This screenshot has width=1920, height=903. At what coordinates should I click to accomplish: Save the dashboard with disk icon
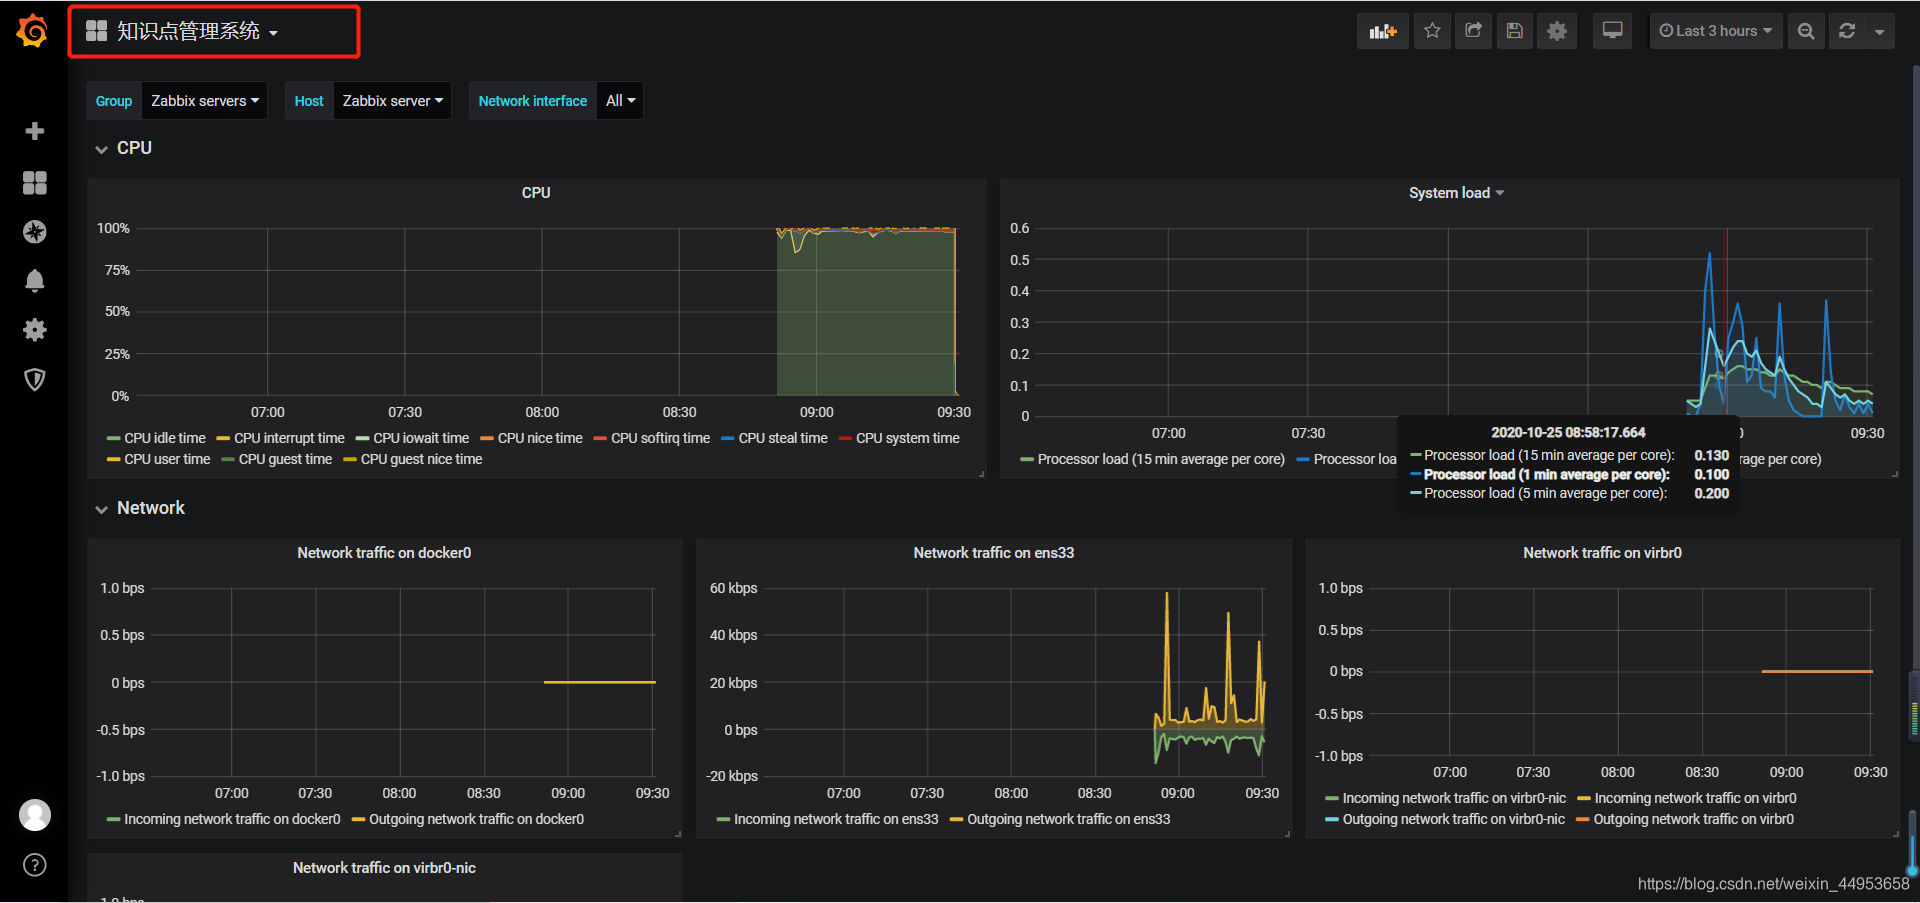[1515, 31]
